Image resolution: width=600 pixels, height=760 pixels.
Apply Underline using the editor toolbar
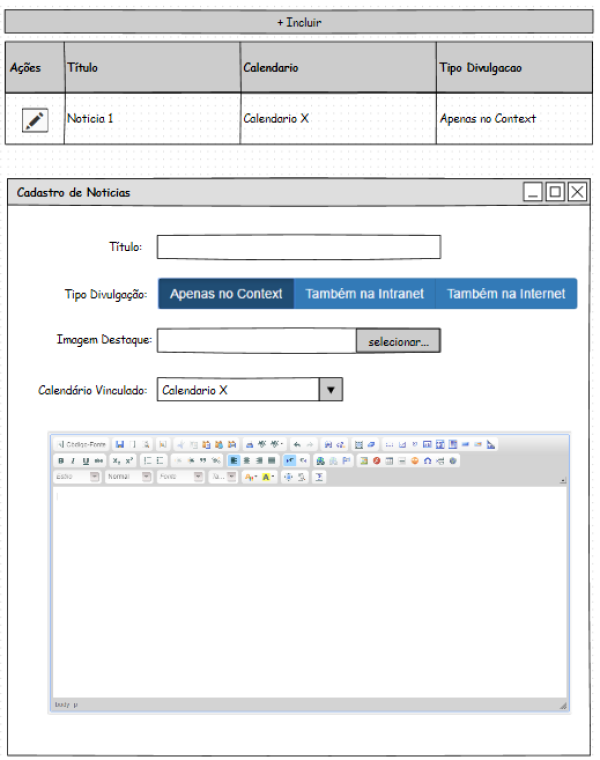(x=85, y=461)
